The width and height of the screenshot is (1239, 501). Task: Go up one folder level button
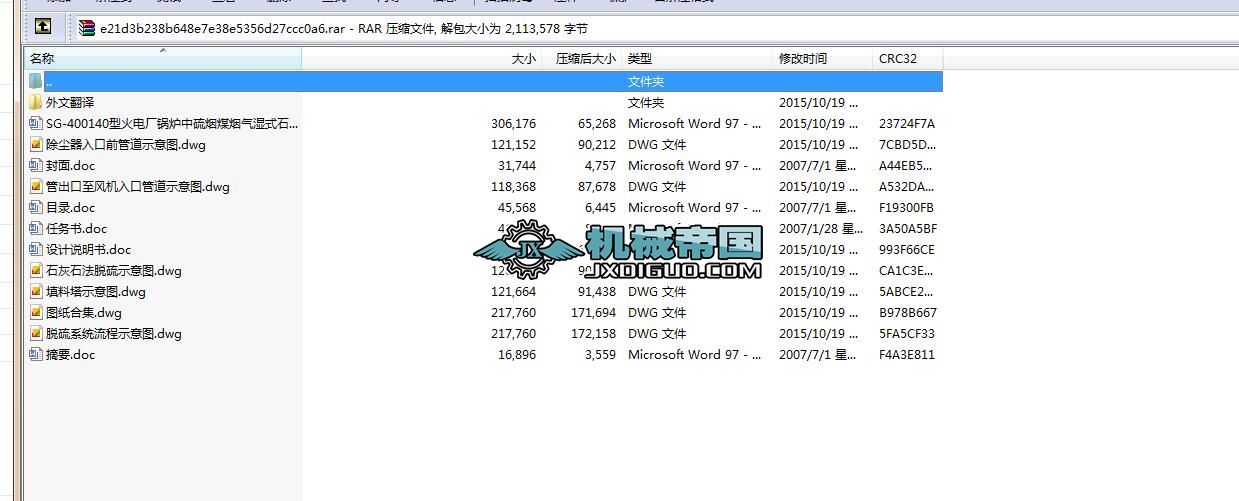click(43, 27)
